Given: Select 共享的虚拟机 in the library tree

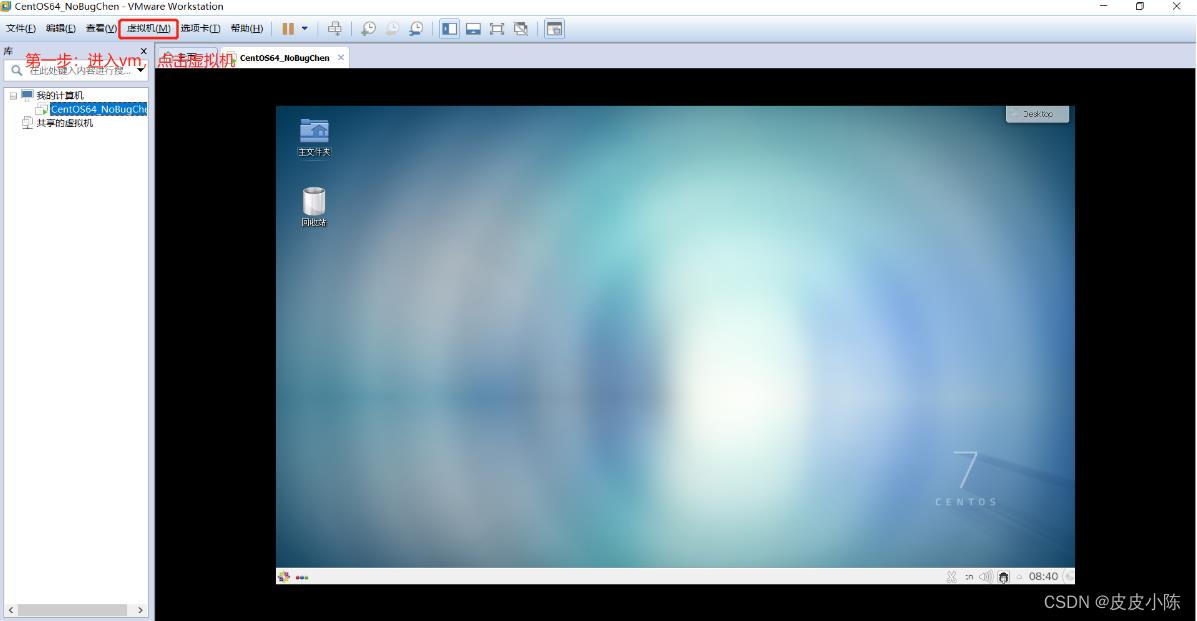Looking at the screenshot, I should point(65,123).
